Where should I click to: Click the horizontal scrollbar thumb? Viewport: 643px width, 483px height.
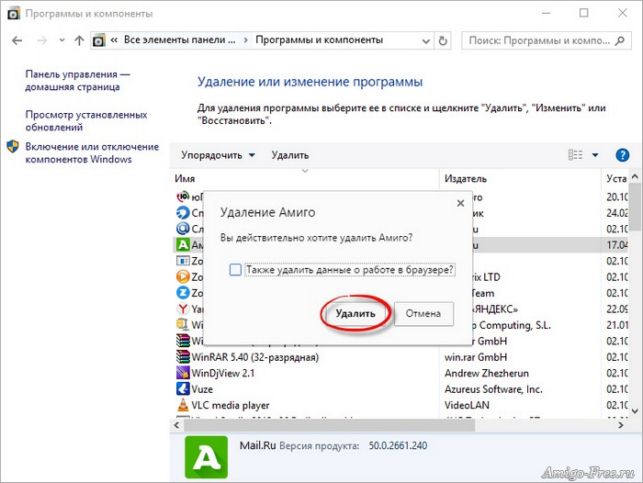pos(329,426)
